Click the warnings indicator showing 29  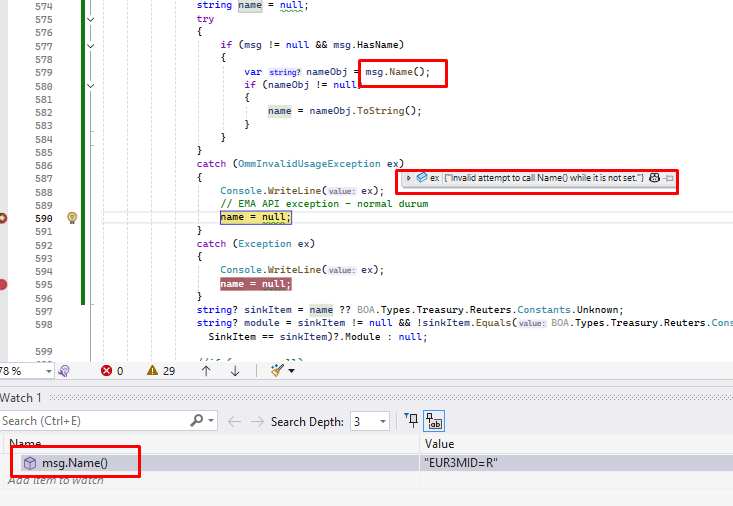point(161,371)
